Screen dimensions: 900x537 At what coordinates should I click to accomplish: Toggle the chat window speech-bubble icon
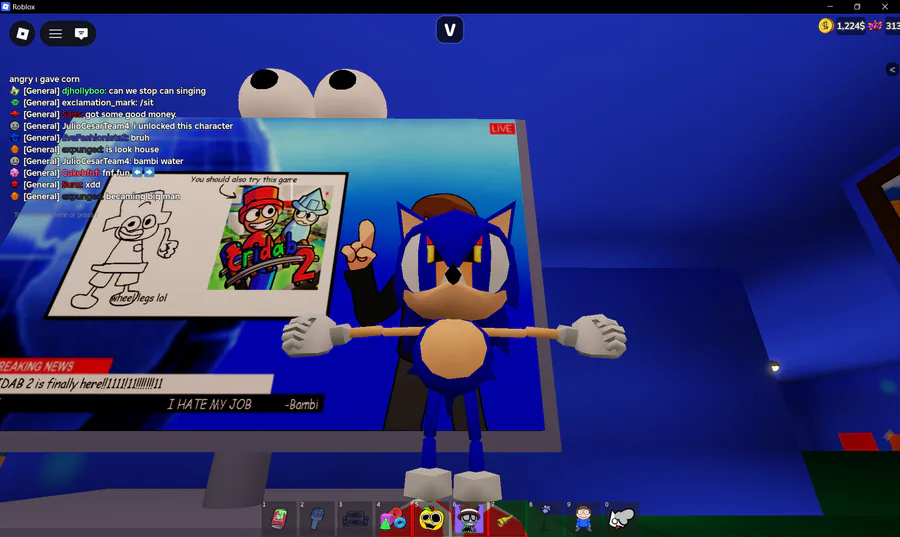[x=81, y=34]
